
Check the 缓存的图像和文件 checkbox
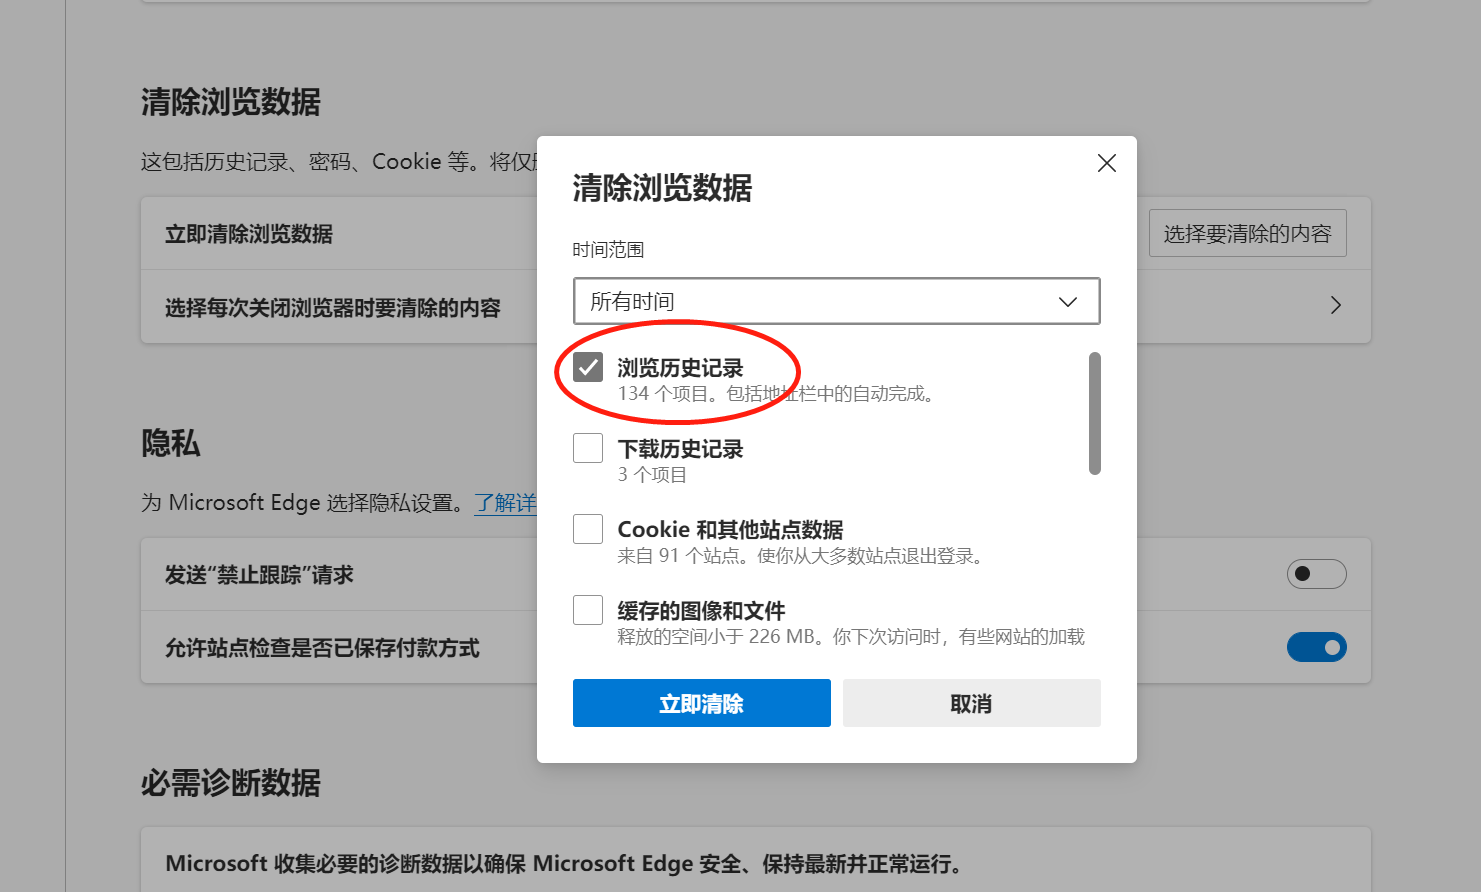pos(588,610)
